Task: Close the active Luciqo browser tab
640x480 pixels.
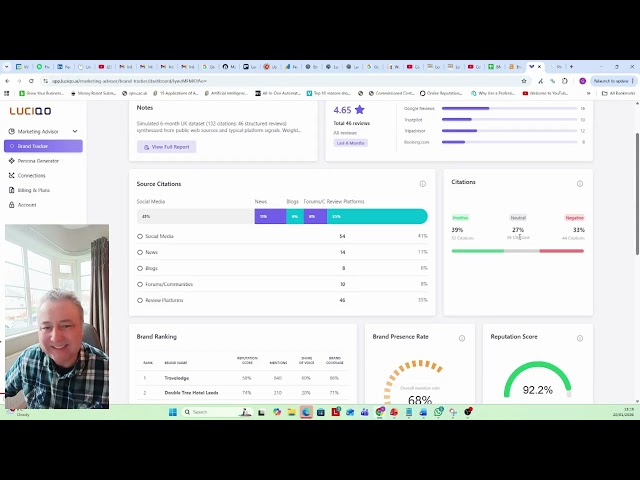Action: 539,67
